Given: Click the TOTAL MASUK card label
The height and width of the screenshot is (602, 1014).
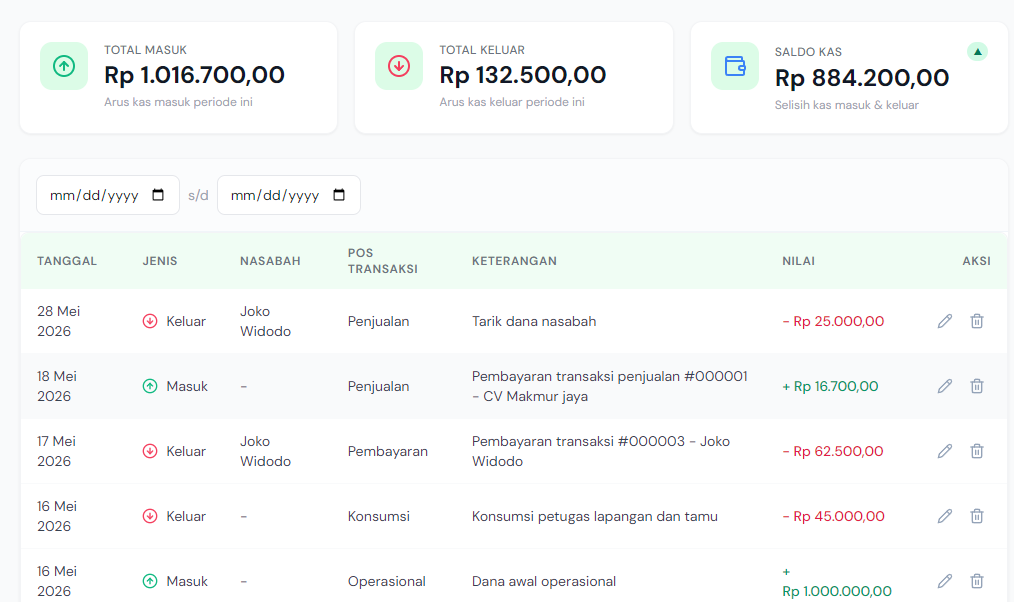Looking at the screenshot, I should point(146,50).
